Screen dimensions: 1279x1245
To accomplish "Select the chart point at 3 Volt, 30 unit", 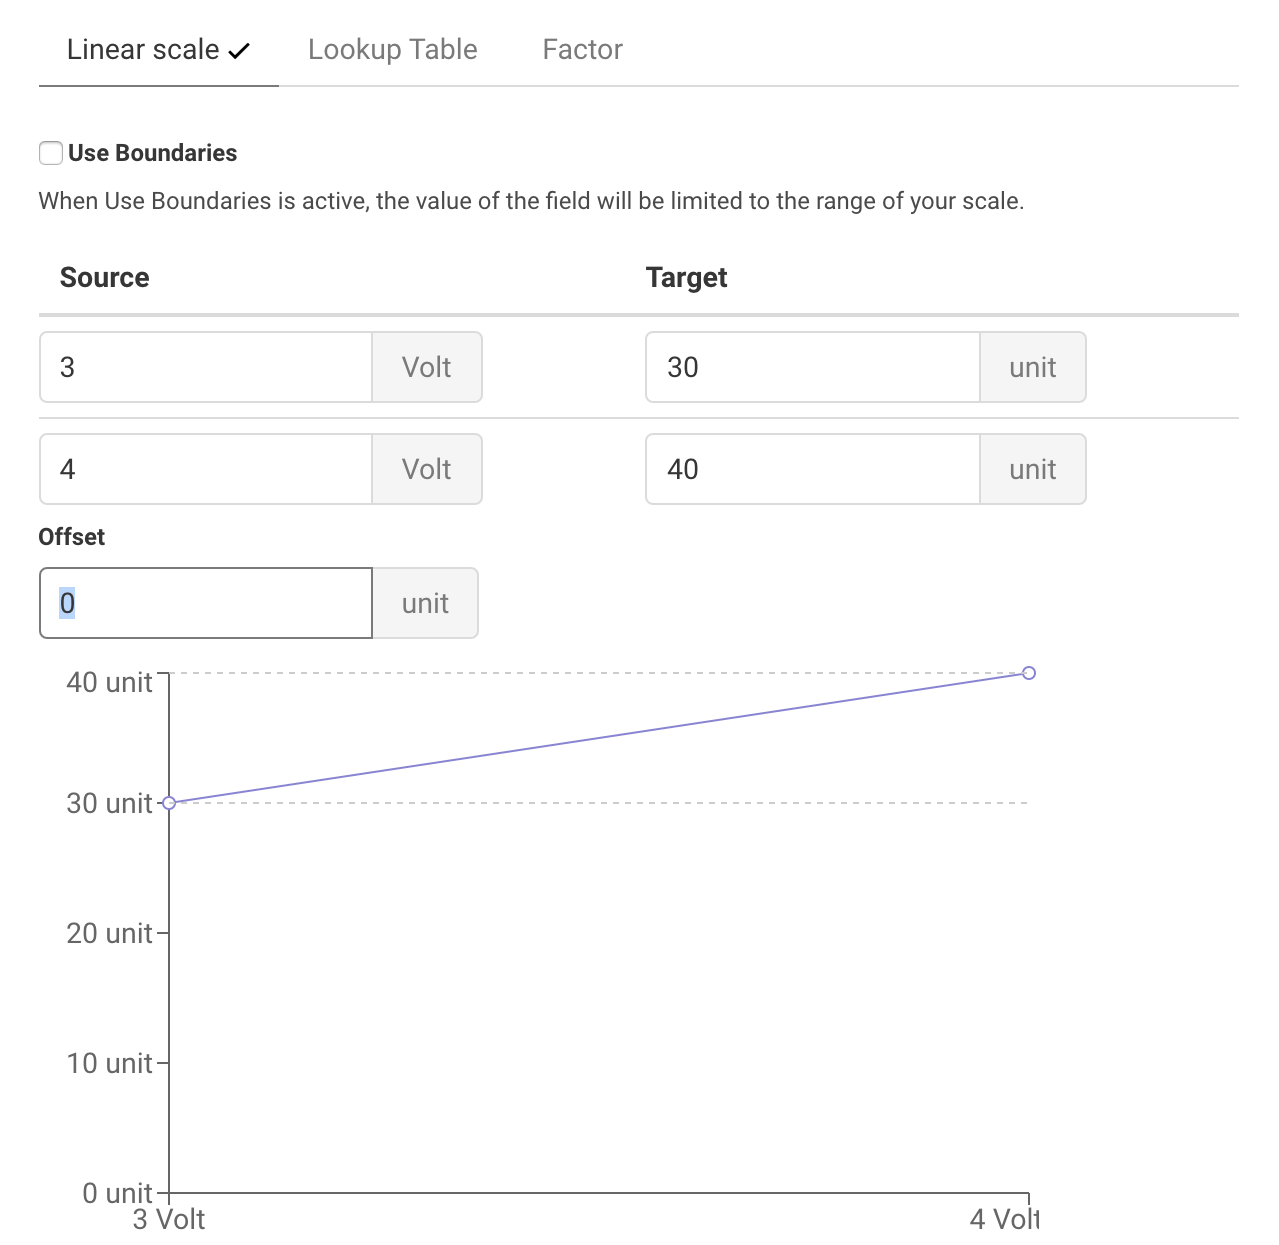I will point(169,803).
